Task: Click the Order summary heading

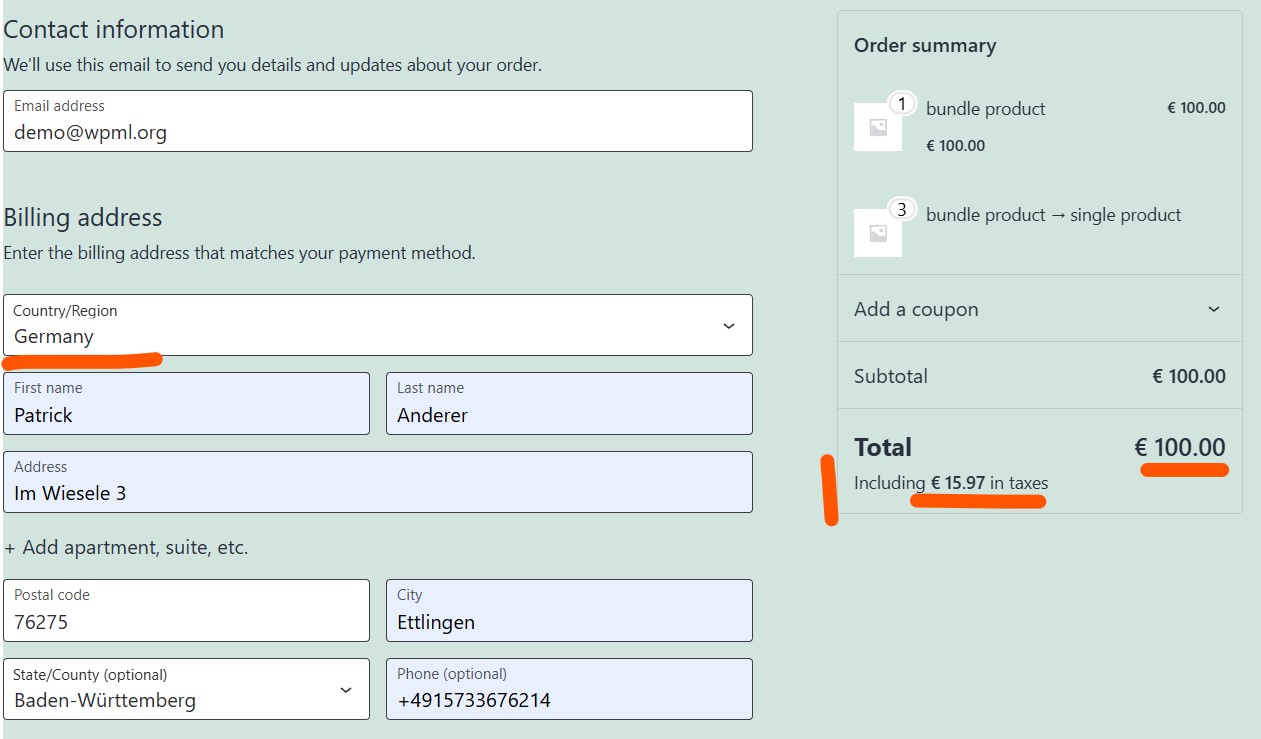Action: point(925,46)
